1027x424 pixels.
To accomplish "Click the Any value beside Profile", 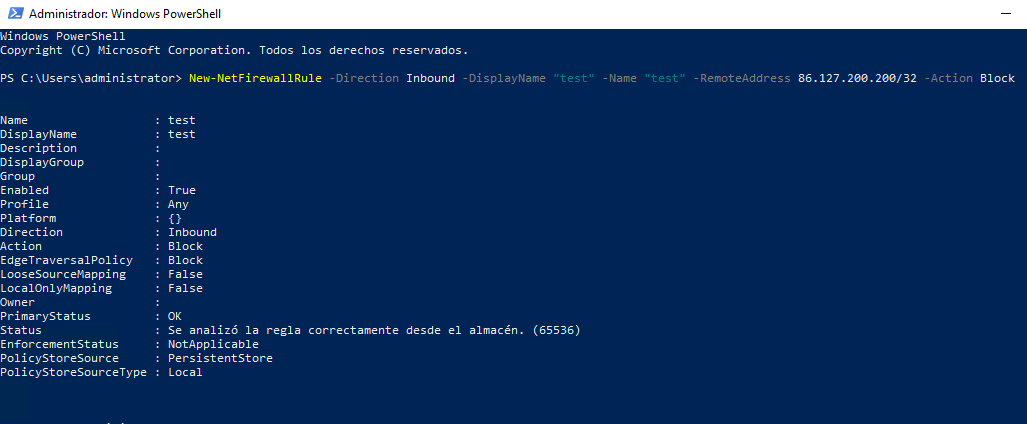I will (178, 204).
